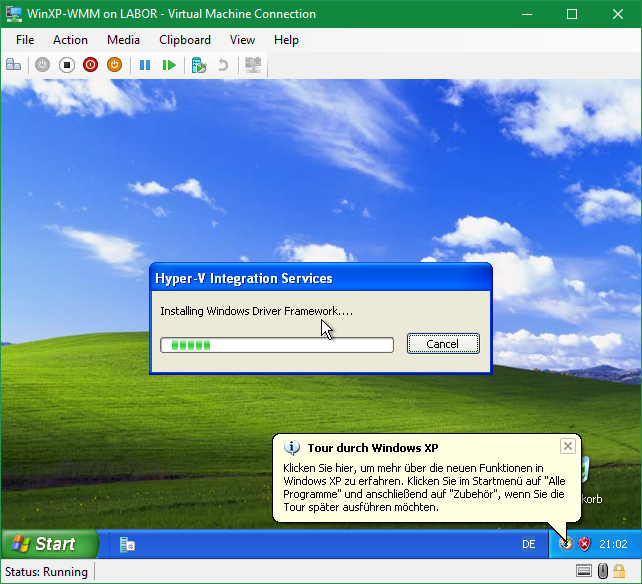Screen dimensions: 642x584
Task: Click the red Shut Down icon
Action: point(91,65)
